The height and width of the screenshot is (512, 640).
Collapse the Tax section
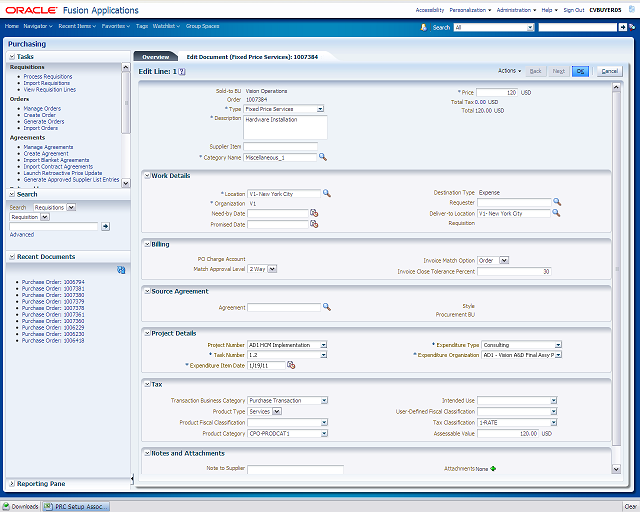point(147,384)
